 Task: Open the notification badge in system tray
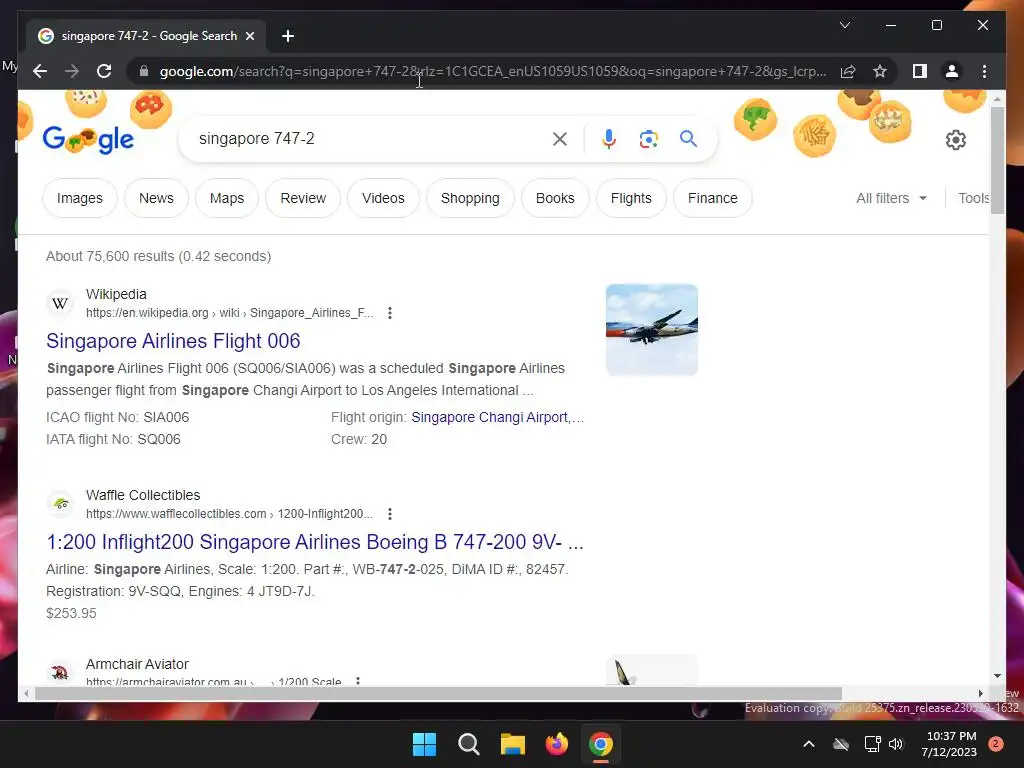pos(996,744)
